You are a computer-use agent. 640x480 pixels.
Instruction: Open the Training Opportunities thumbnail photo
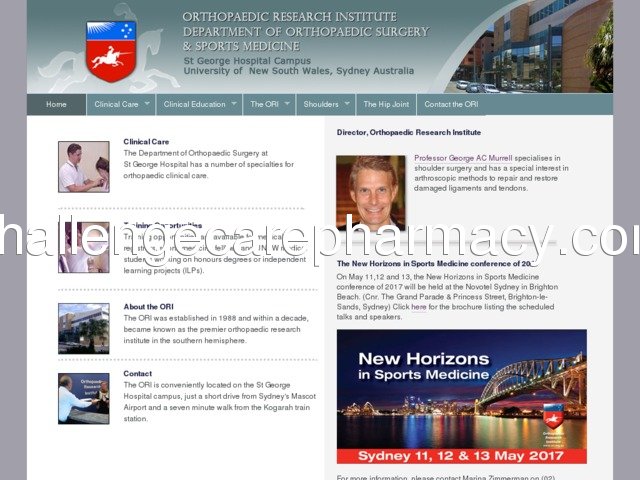[84, 247]
